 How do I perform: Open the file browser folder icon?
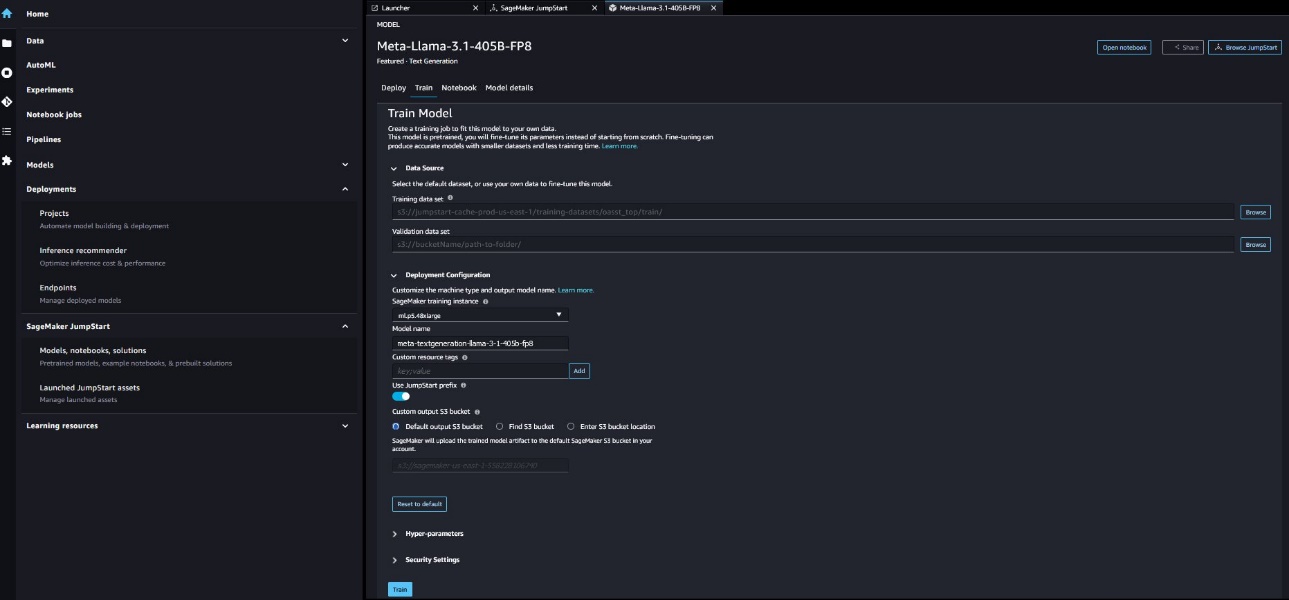(7, 43)
